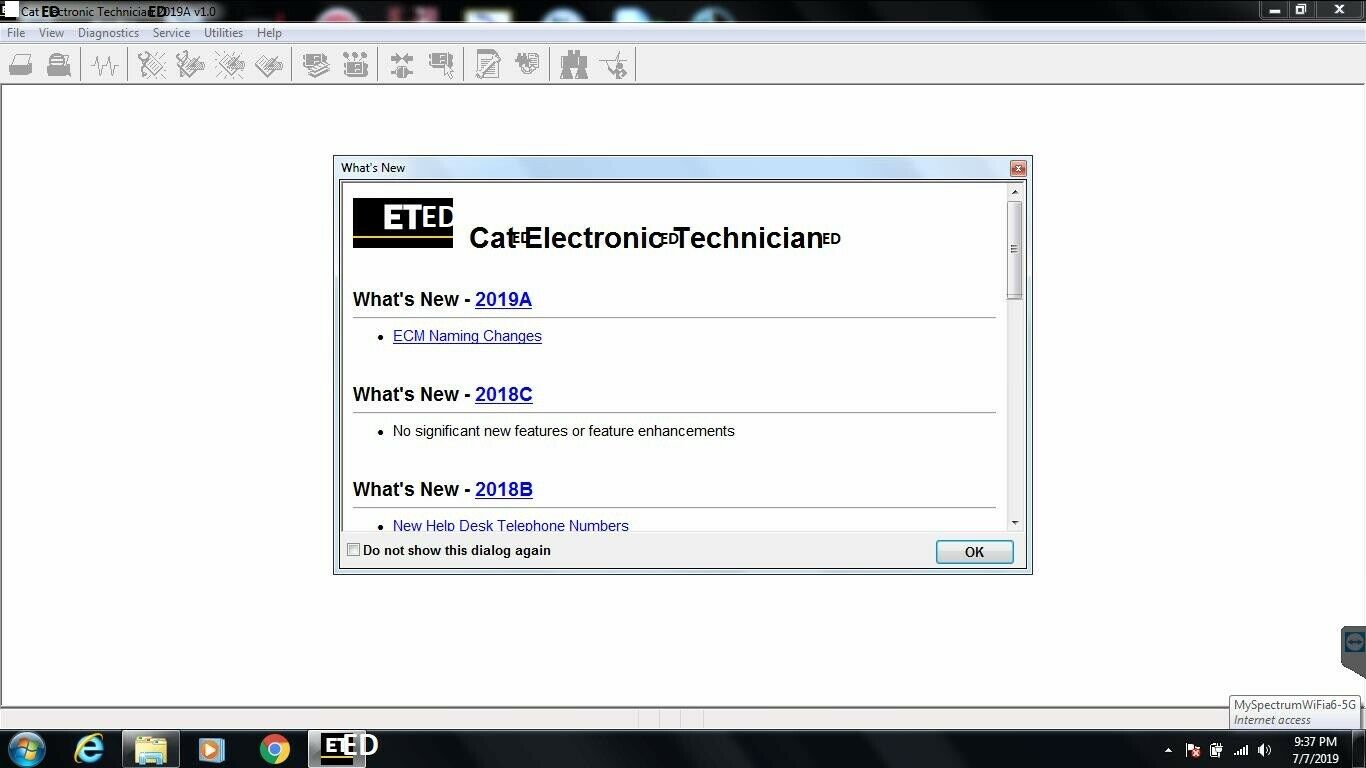
Task: Launch Google Chrome from the taskbar
Action: click(x=274, y=748)
